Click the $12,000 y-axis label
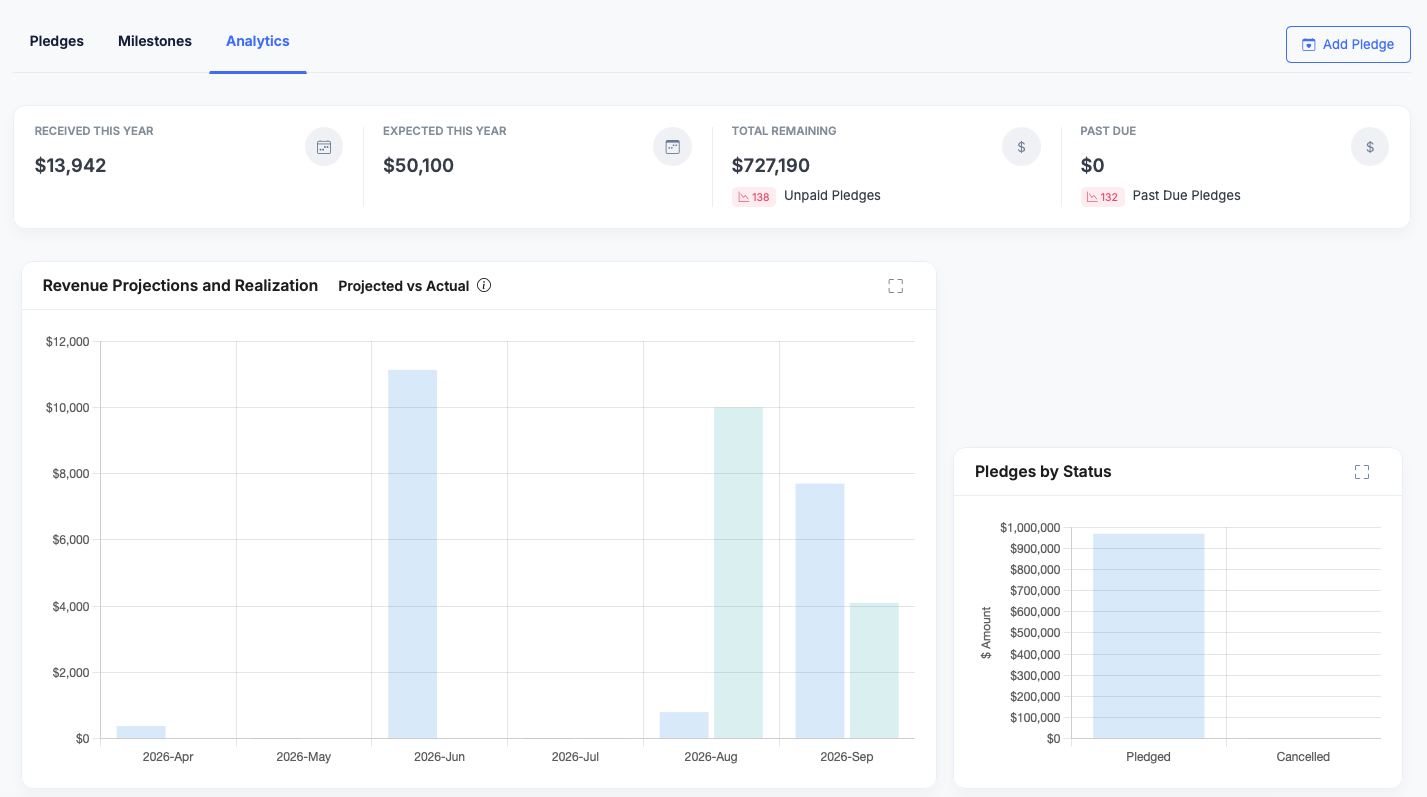The height and width of the screenshot is (797, 1427). tap(68, 342)
